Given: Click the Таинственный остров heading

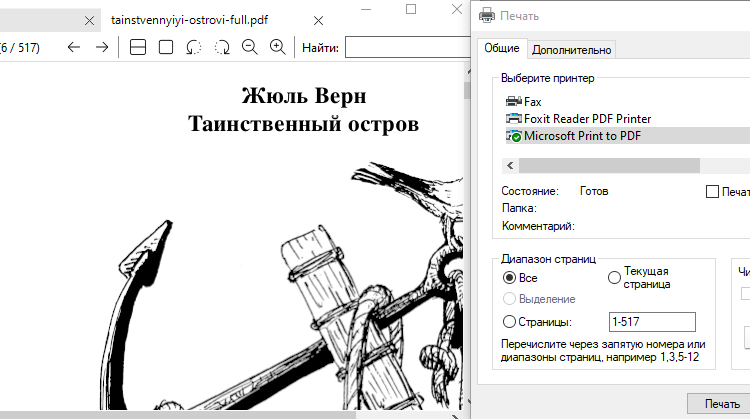Looking at the screenshot, I should 304,123.
